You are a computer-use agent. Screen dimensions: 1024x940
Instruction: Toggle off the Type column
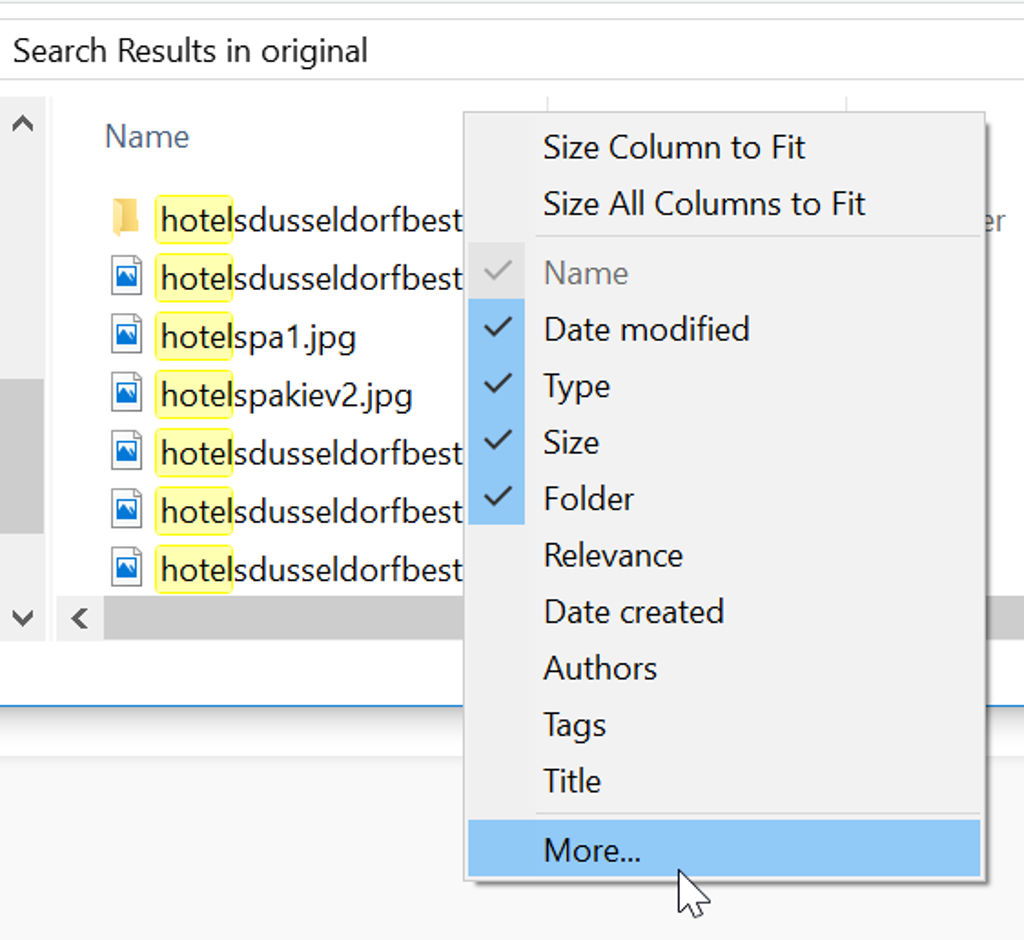pyautogui.click(x=576, y=386)
